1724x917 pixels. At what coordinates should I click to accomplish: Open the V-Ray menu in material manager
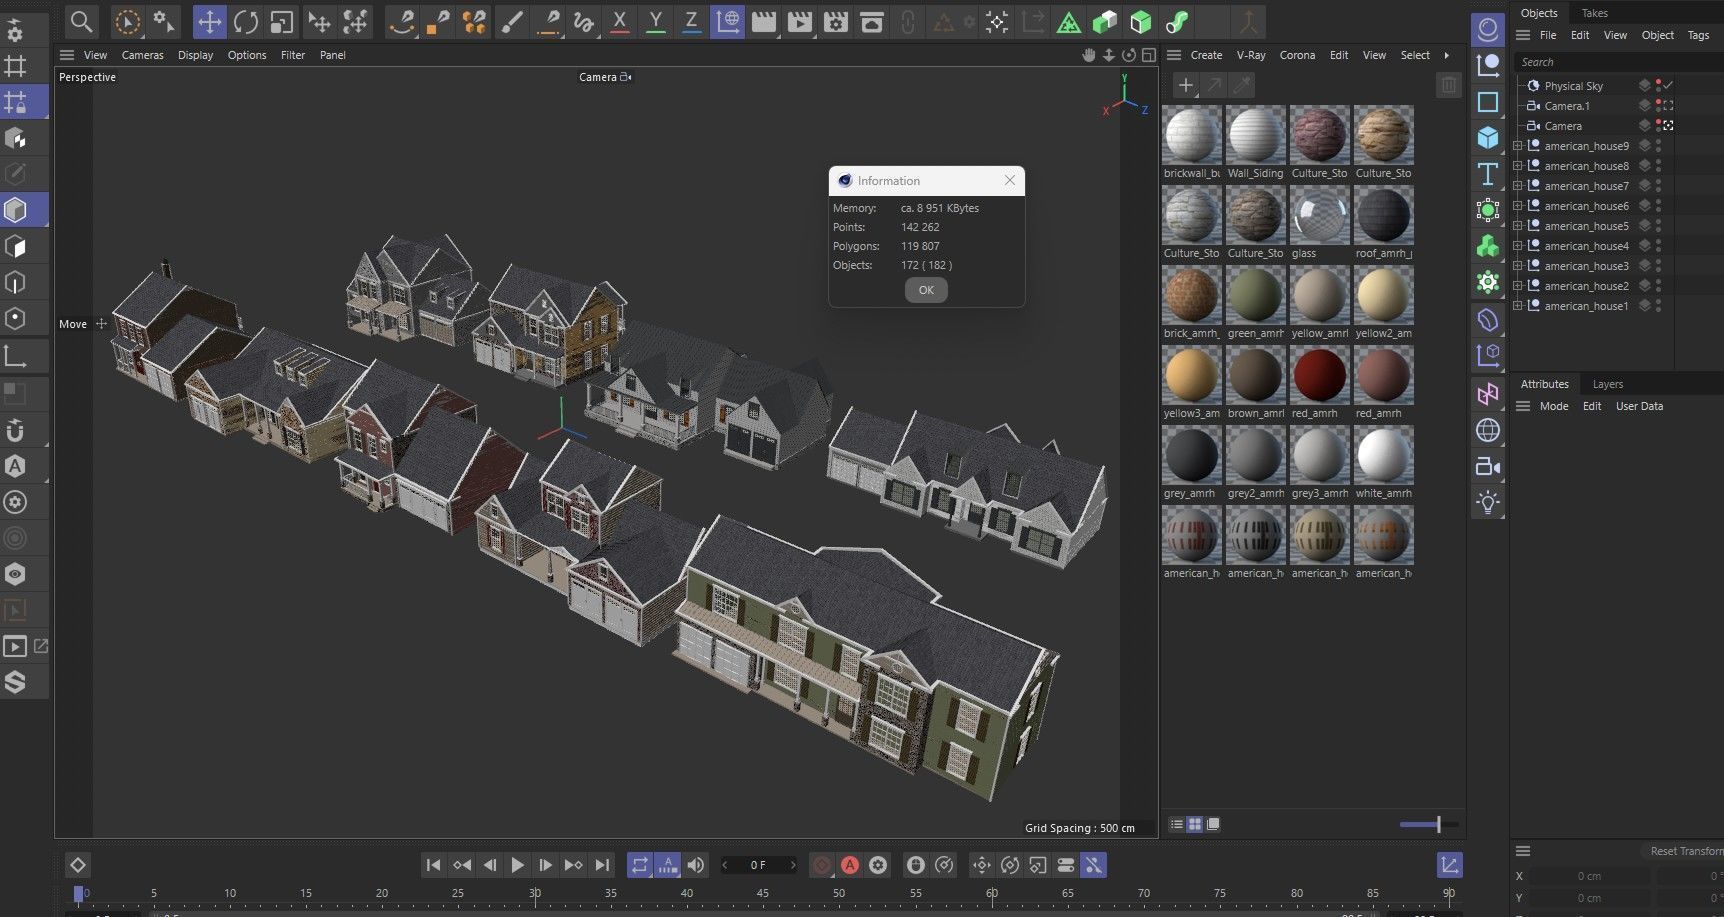1251,55
